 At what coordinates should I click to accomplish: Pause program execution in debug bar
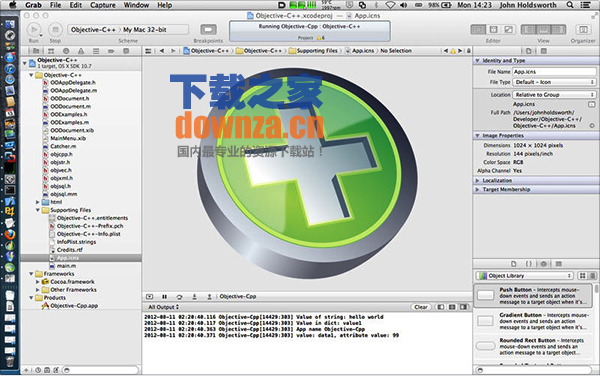coord(164,297)
